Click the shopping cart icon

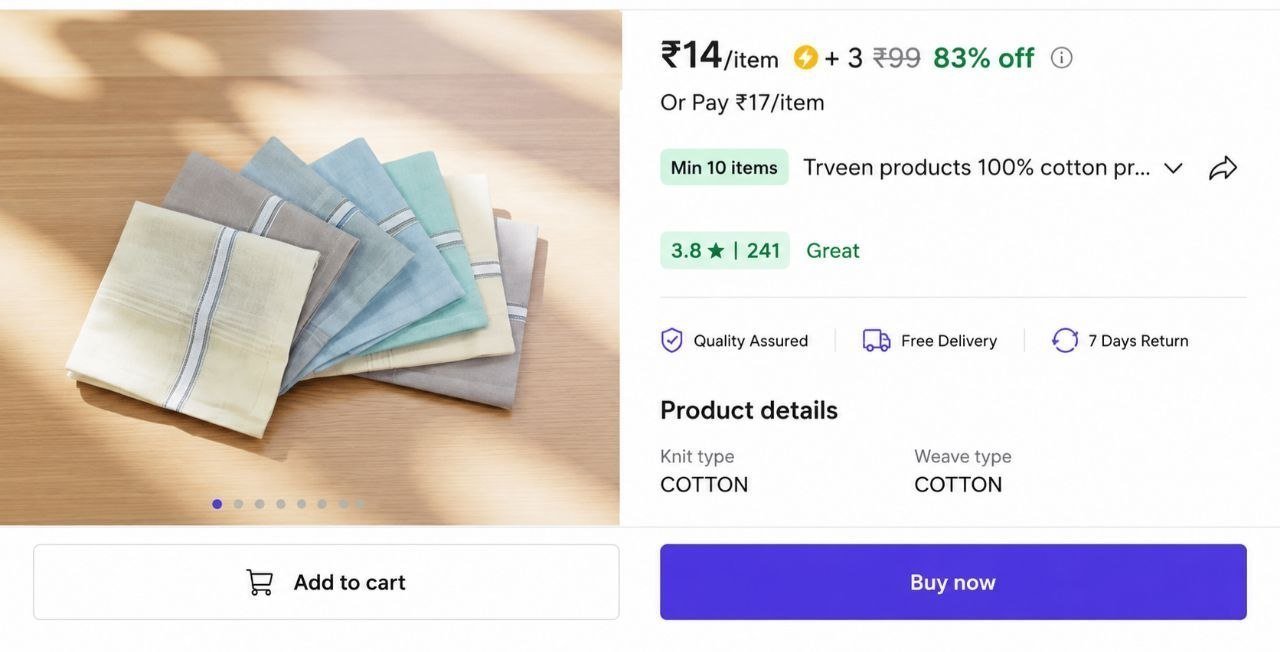coord(260,582)
